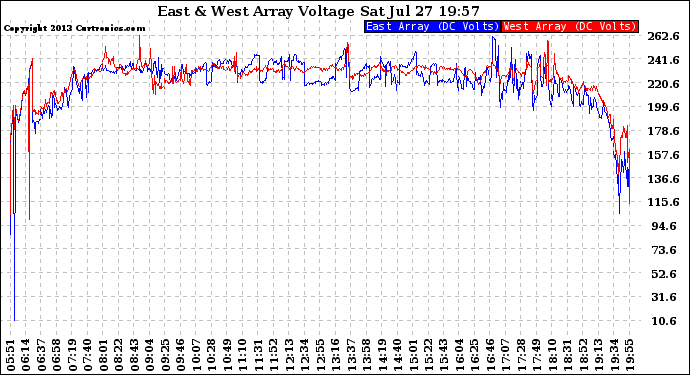Image resolution: width=690 pixels, height=375 pixels.
Task: Click the 06:58 time axis label
Action: point(57,355)
